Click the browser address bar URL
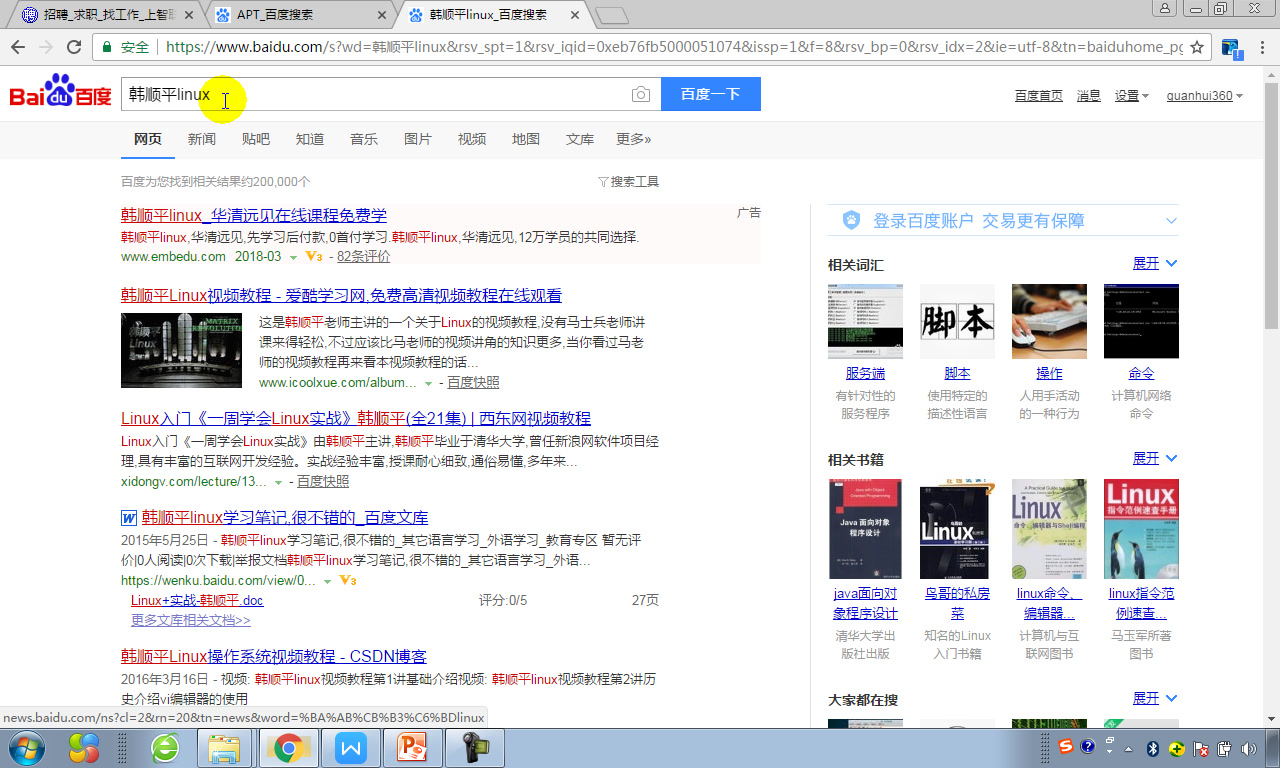 point(674,47)
